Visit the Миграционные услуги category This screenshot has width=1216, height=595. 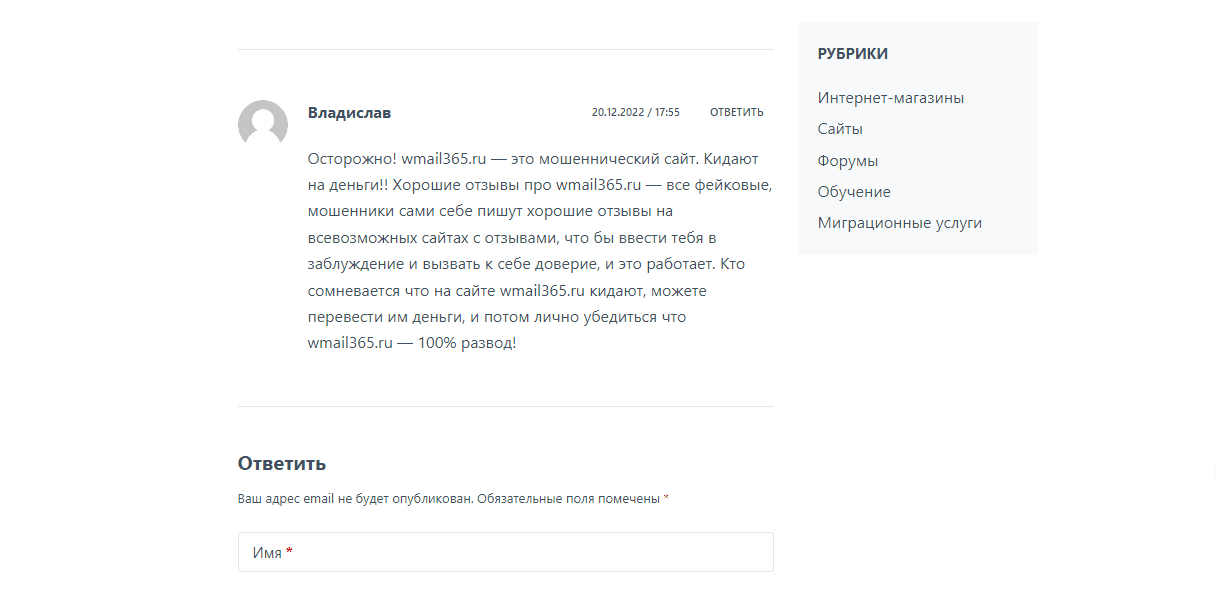pos(899,223)
